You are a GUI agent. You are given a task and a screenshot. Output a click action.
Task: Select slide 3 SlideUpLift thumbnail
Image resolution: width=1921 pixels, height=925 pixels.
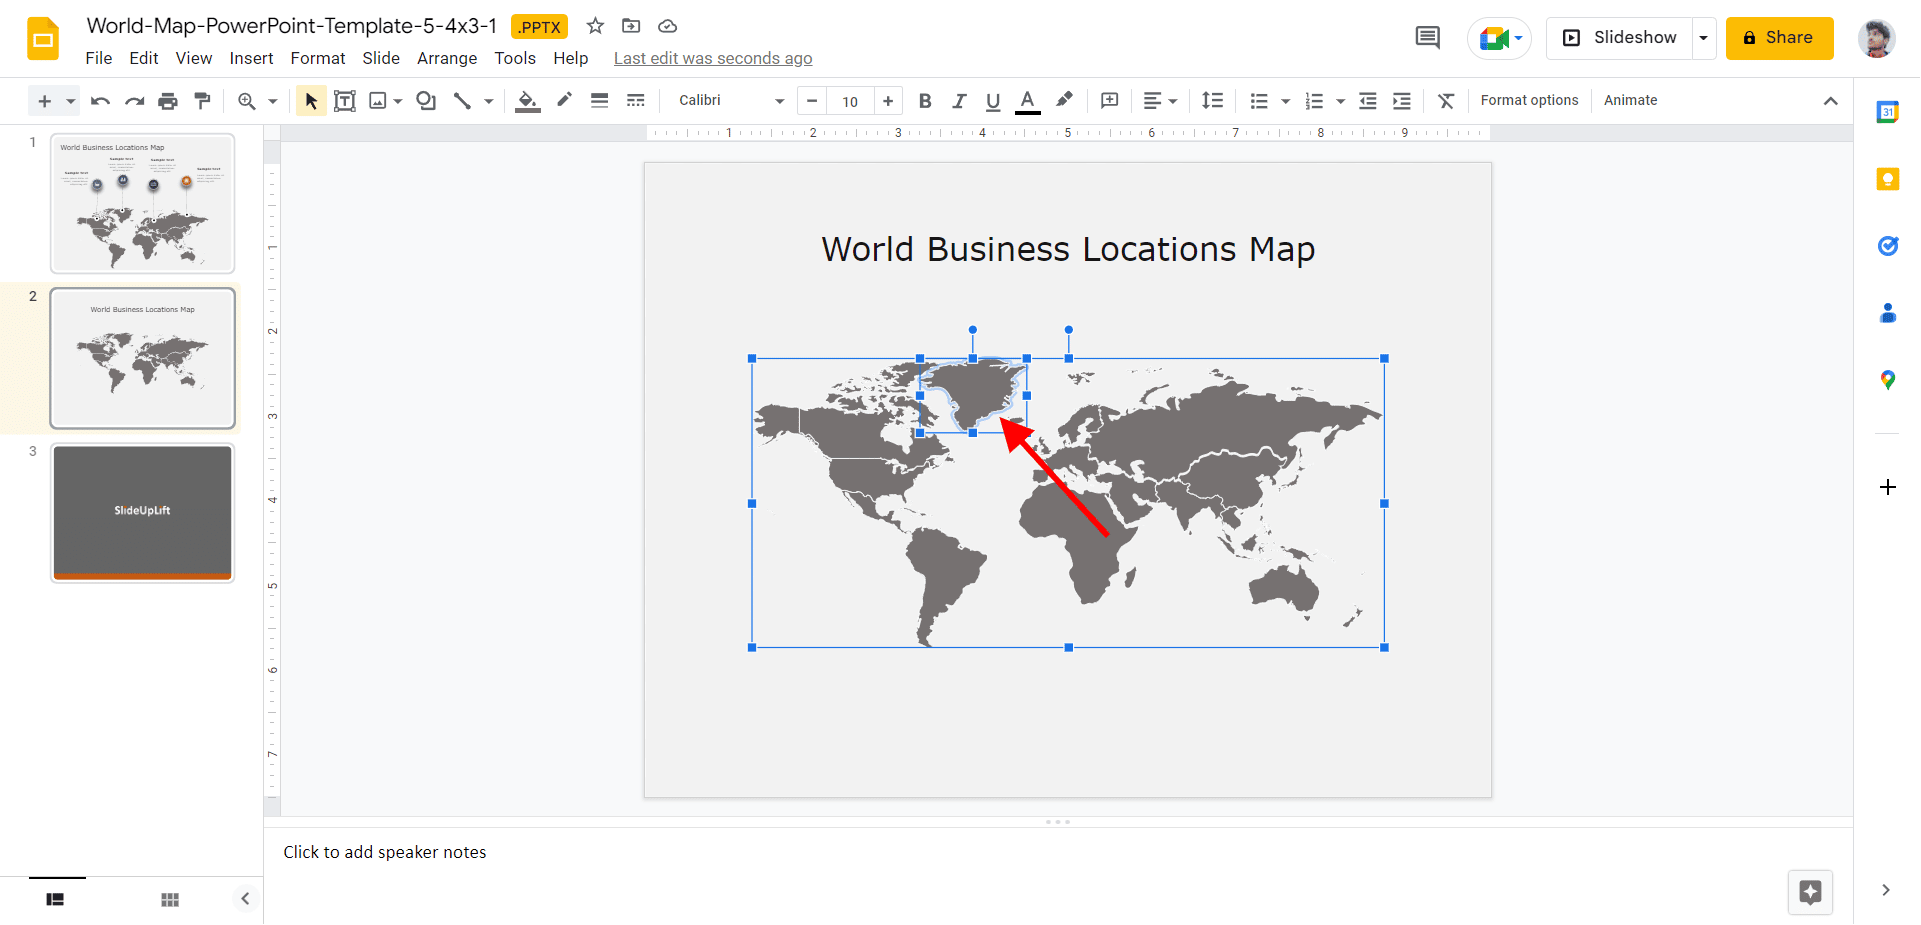point(143,512)
